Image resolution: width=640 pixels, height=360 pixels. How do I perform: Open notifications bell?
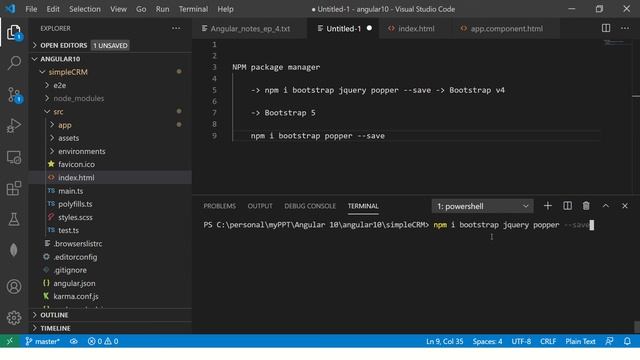627,341
